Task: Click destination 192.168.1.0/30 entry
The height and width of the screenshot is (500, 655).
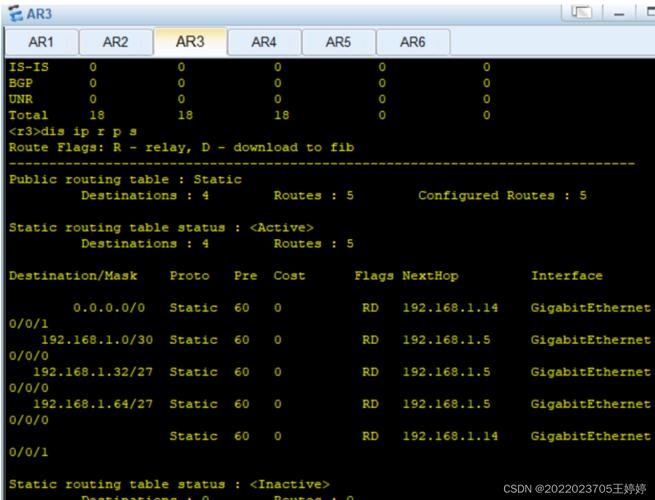Action: (x=97, y=340)
